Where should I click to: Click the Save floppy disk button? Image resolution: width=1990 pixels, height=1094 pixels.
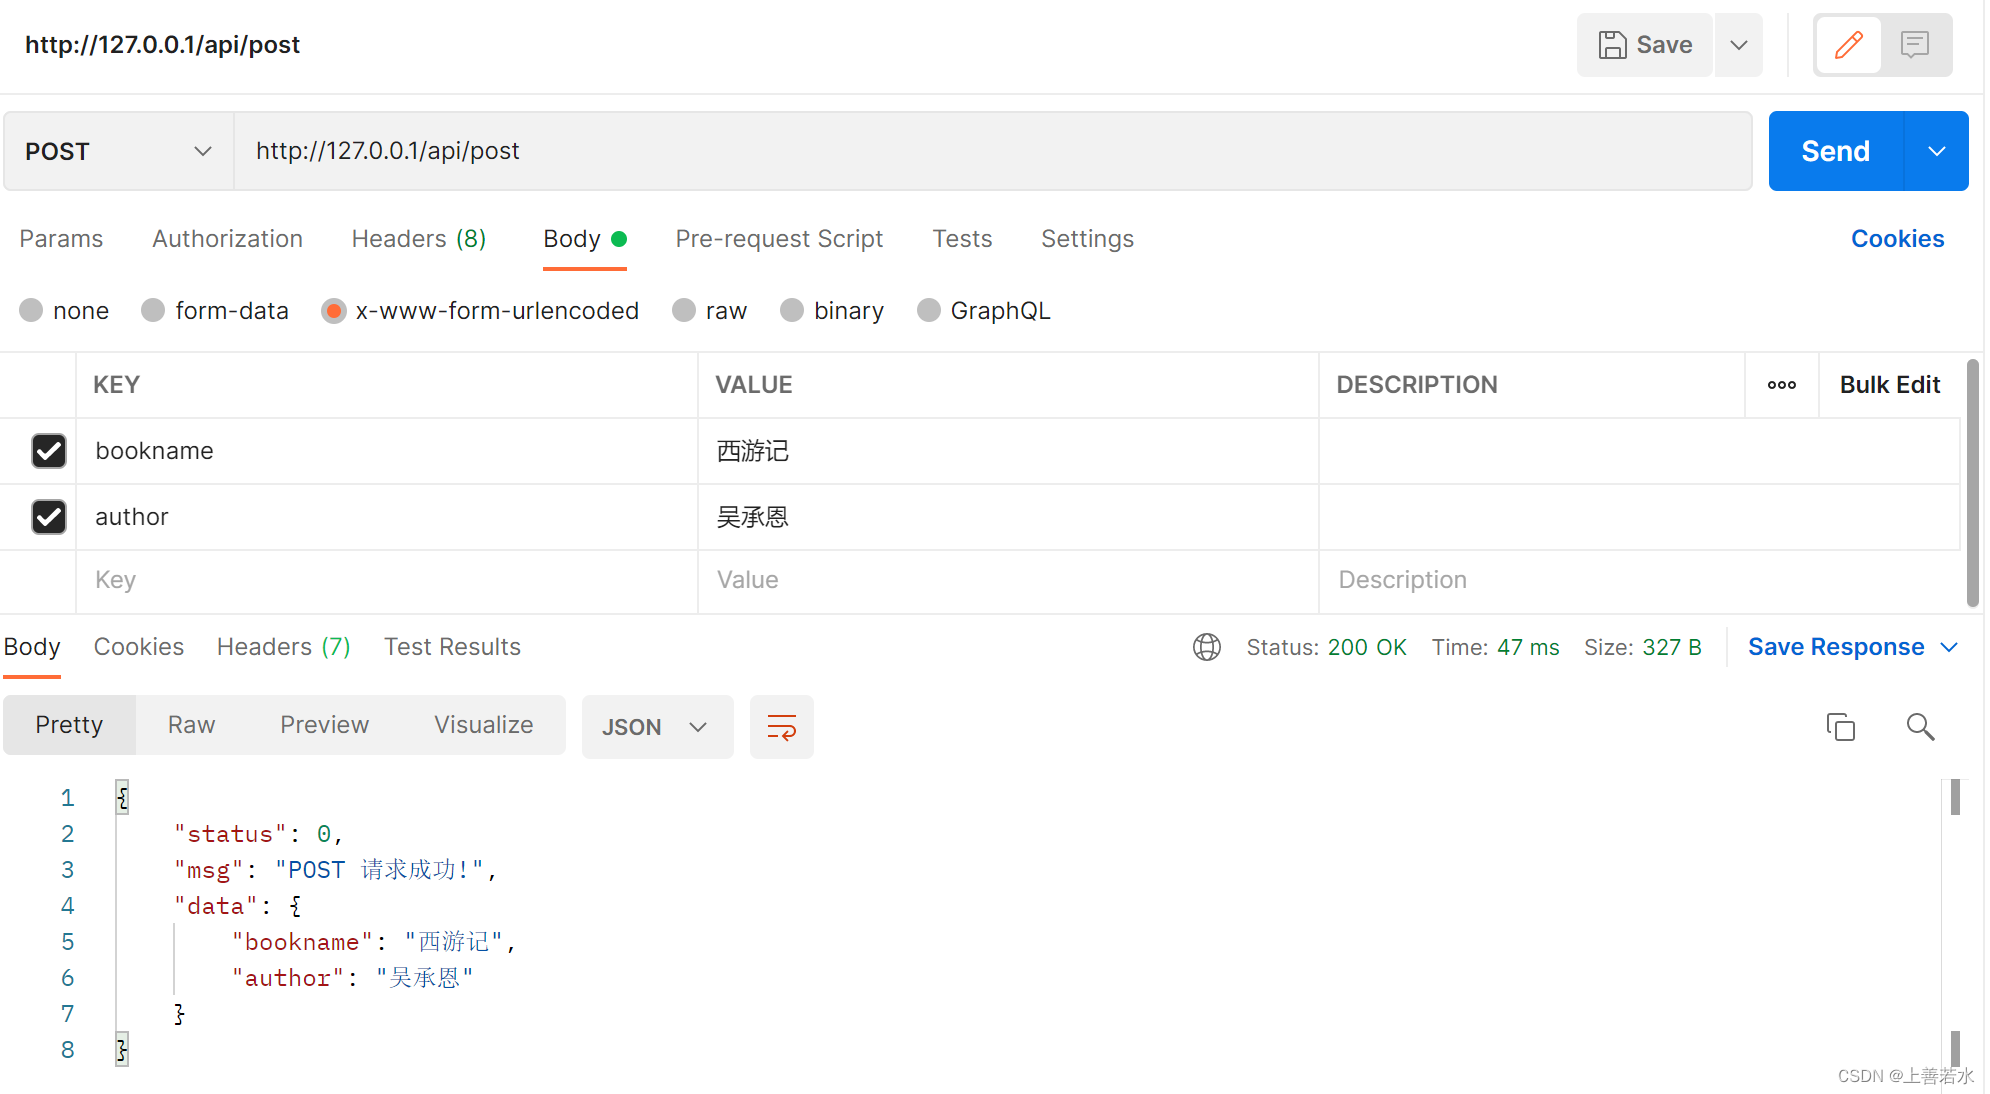coord(1645,45)
